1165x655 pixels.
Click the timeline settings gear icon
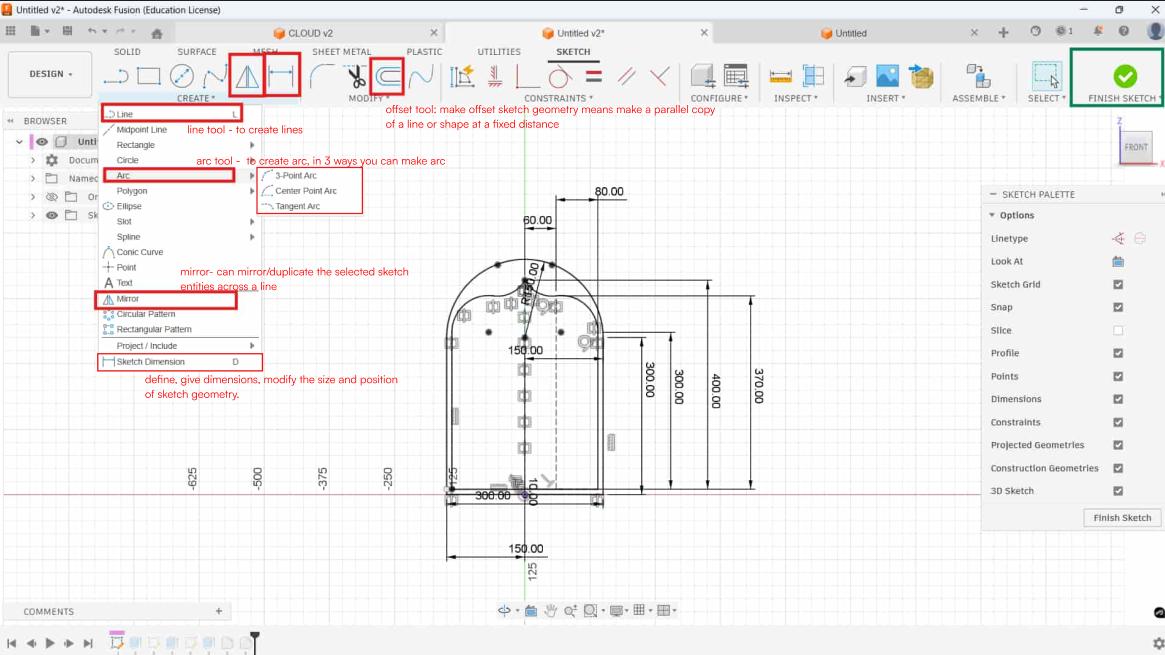pos(1158,643)
